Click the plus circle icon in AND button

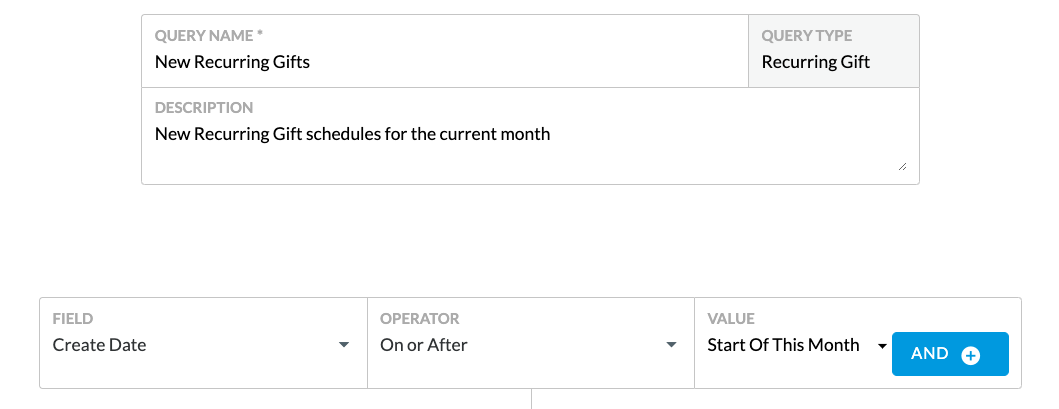coord(971,355)
